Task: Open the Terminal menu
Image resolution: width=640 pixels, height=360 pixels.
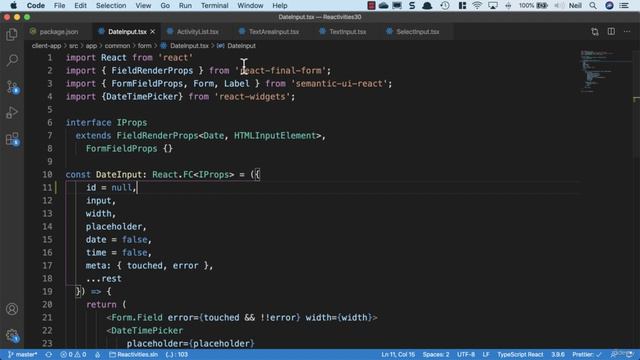Action: tap(214, 6)
